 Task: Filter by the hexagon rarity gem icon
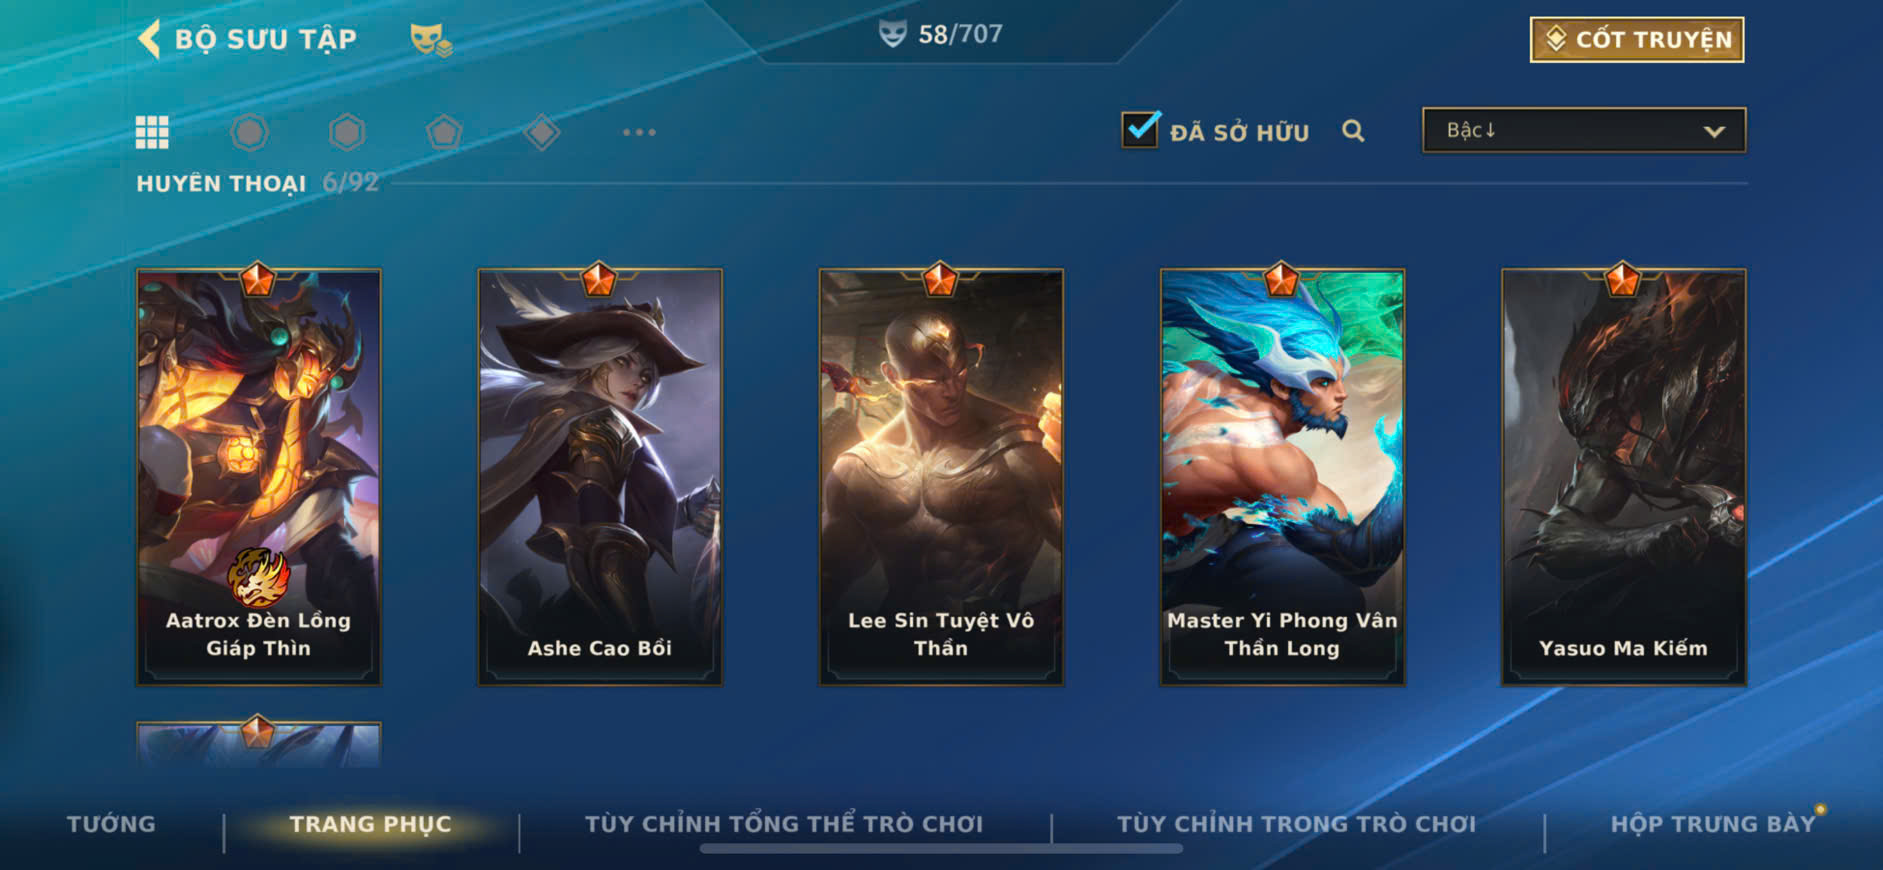click(x=347, y=132)
